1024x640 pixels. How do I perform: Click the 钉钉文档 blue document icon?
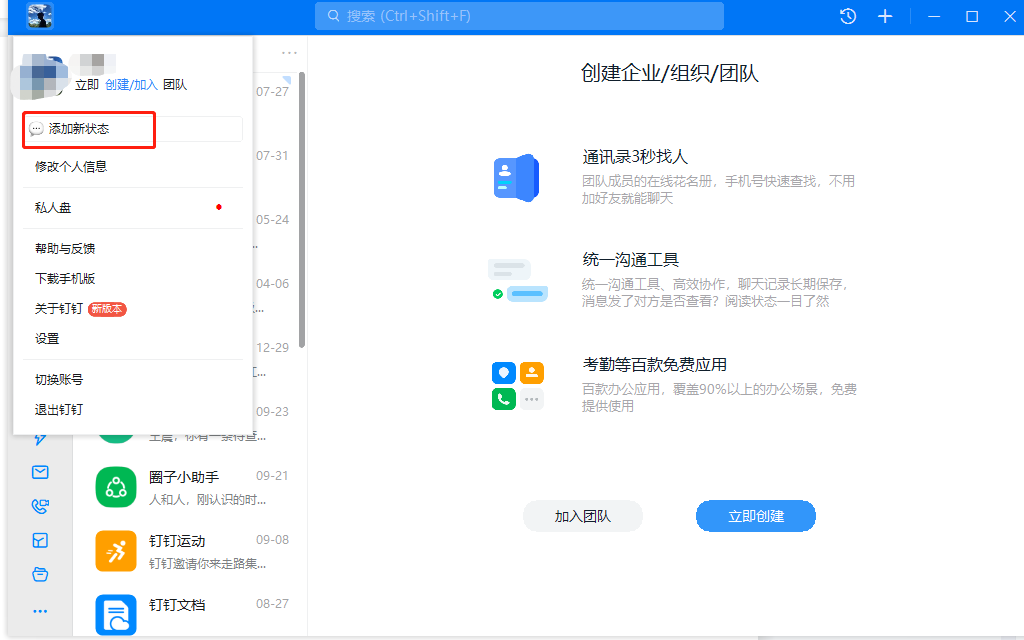[x=116, y=614]
